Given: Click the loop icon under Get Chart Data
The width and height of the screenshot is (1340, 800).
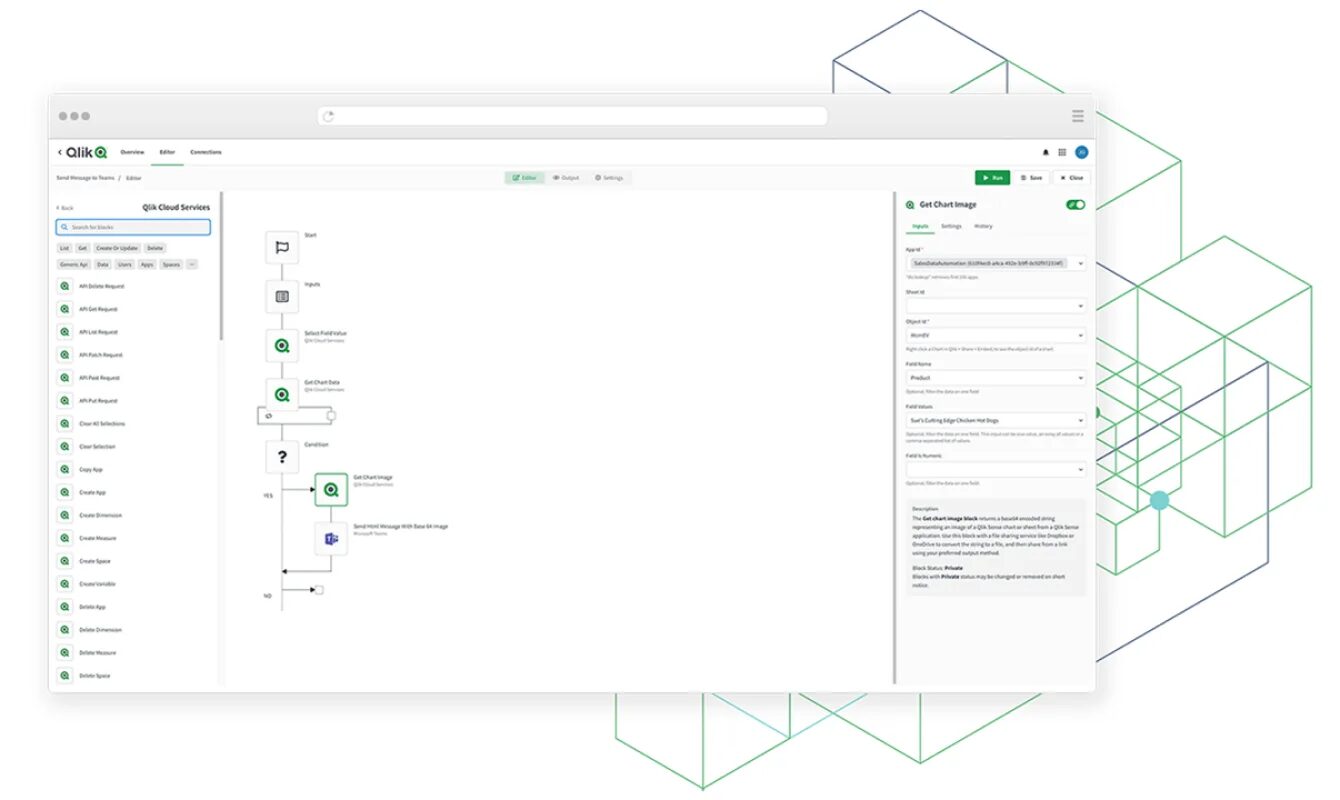Looking at the screenshot, I should 269,415.
